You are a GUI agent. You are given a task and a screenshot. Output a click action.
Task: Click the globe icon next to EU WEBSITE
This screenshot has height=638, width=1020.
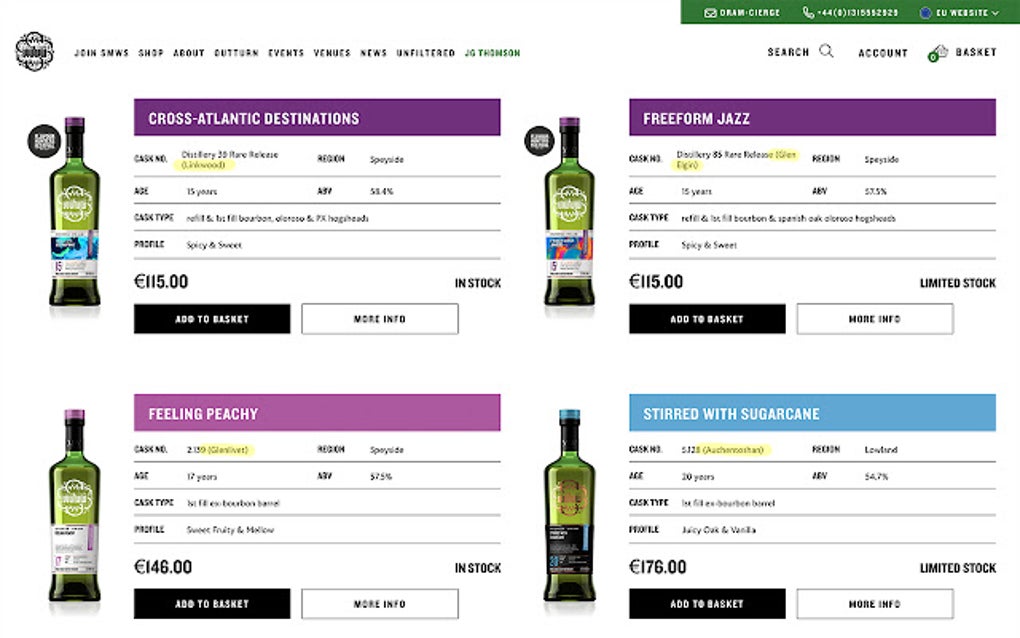pos(927,13)
